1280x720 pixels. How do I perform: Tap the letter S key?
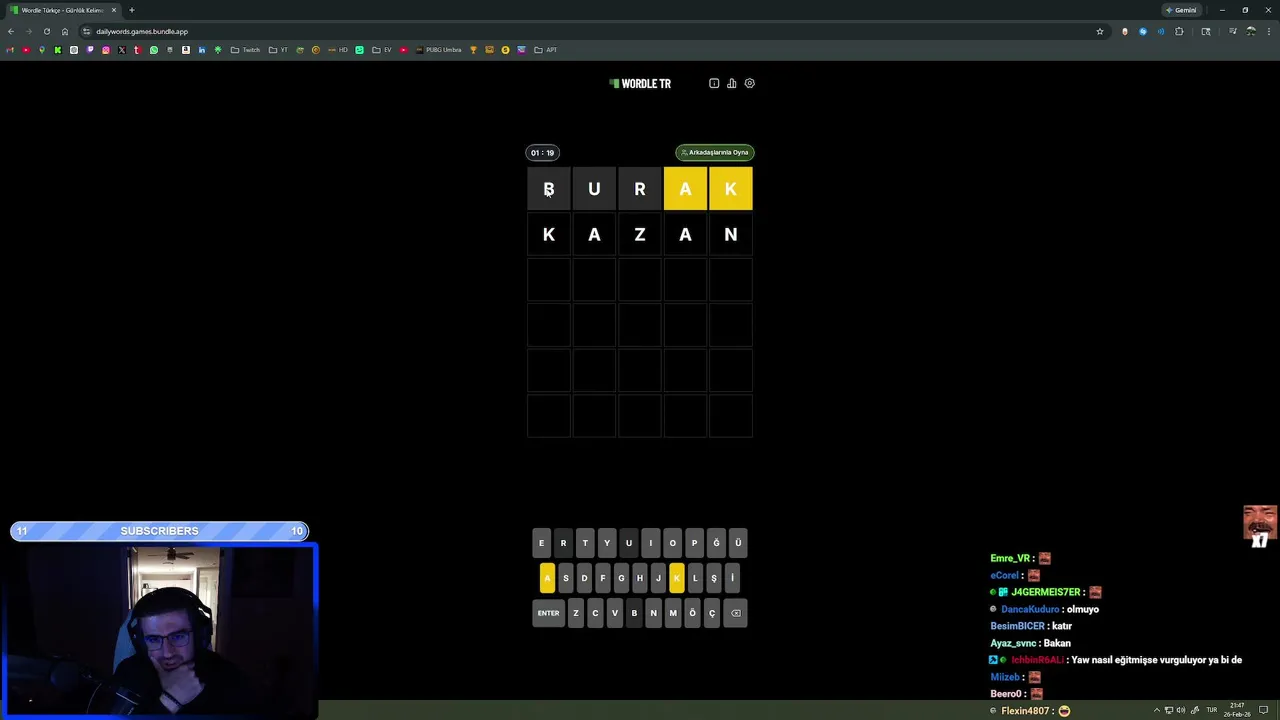click(566, 578)
